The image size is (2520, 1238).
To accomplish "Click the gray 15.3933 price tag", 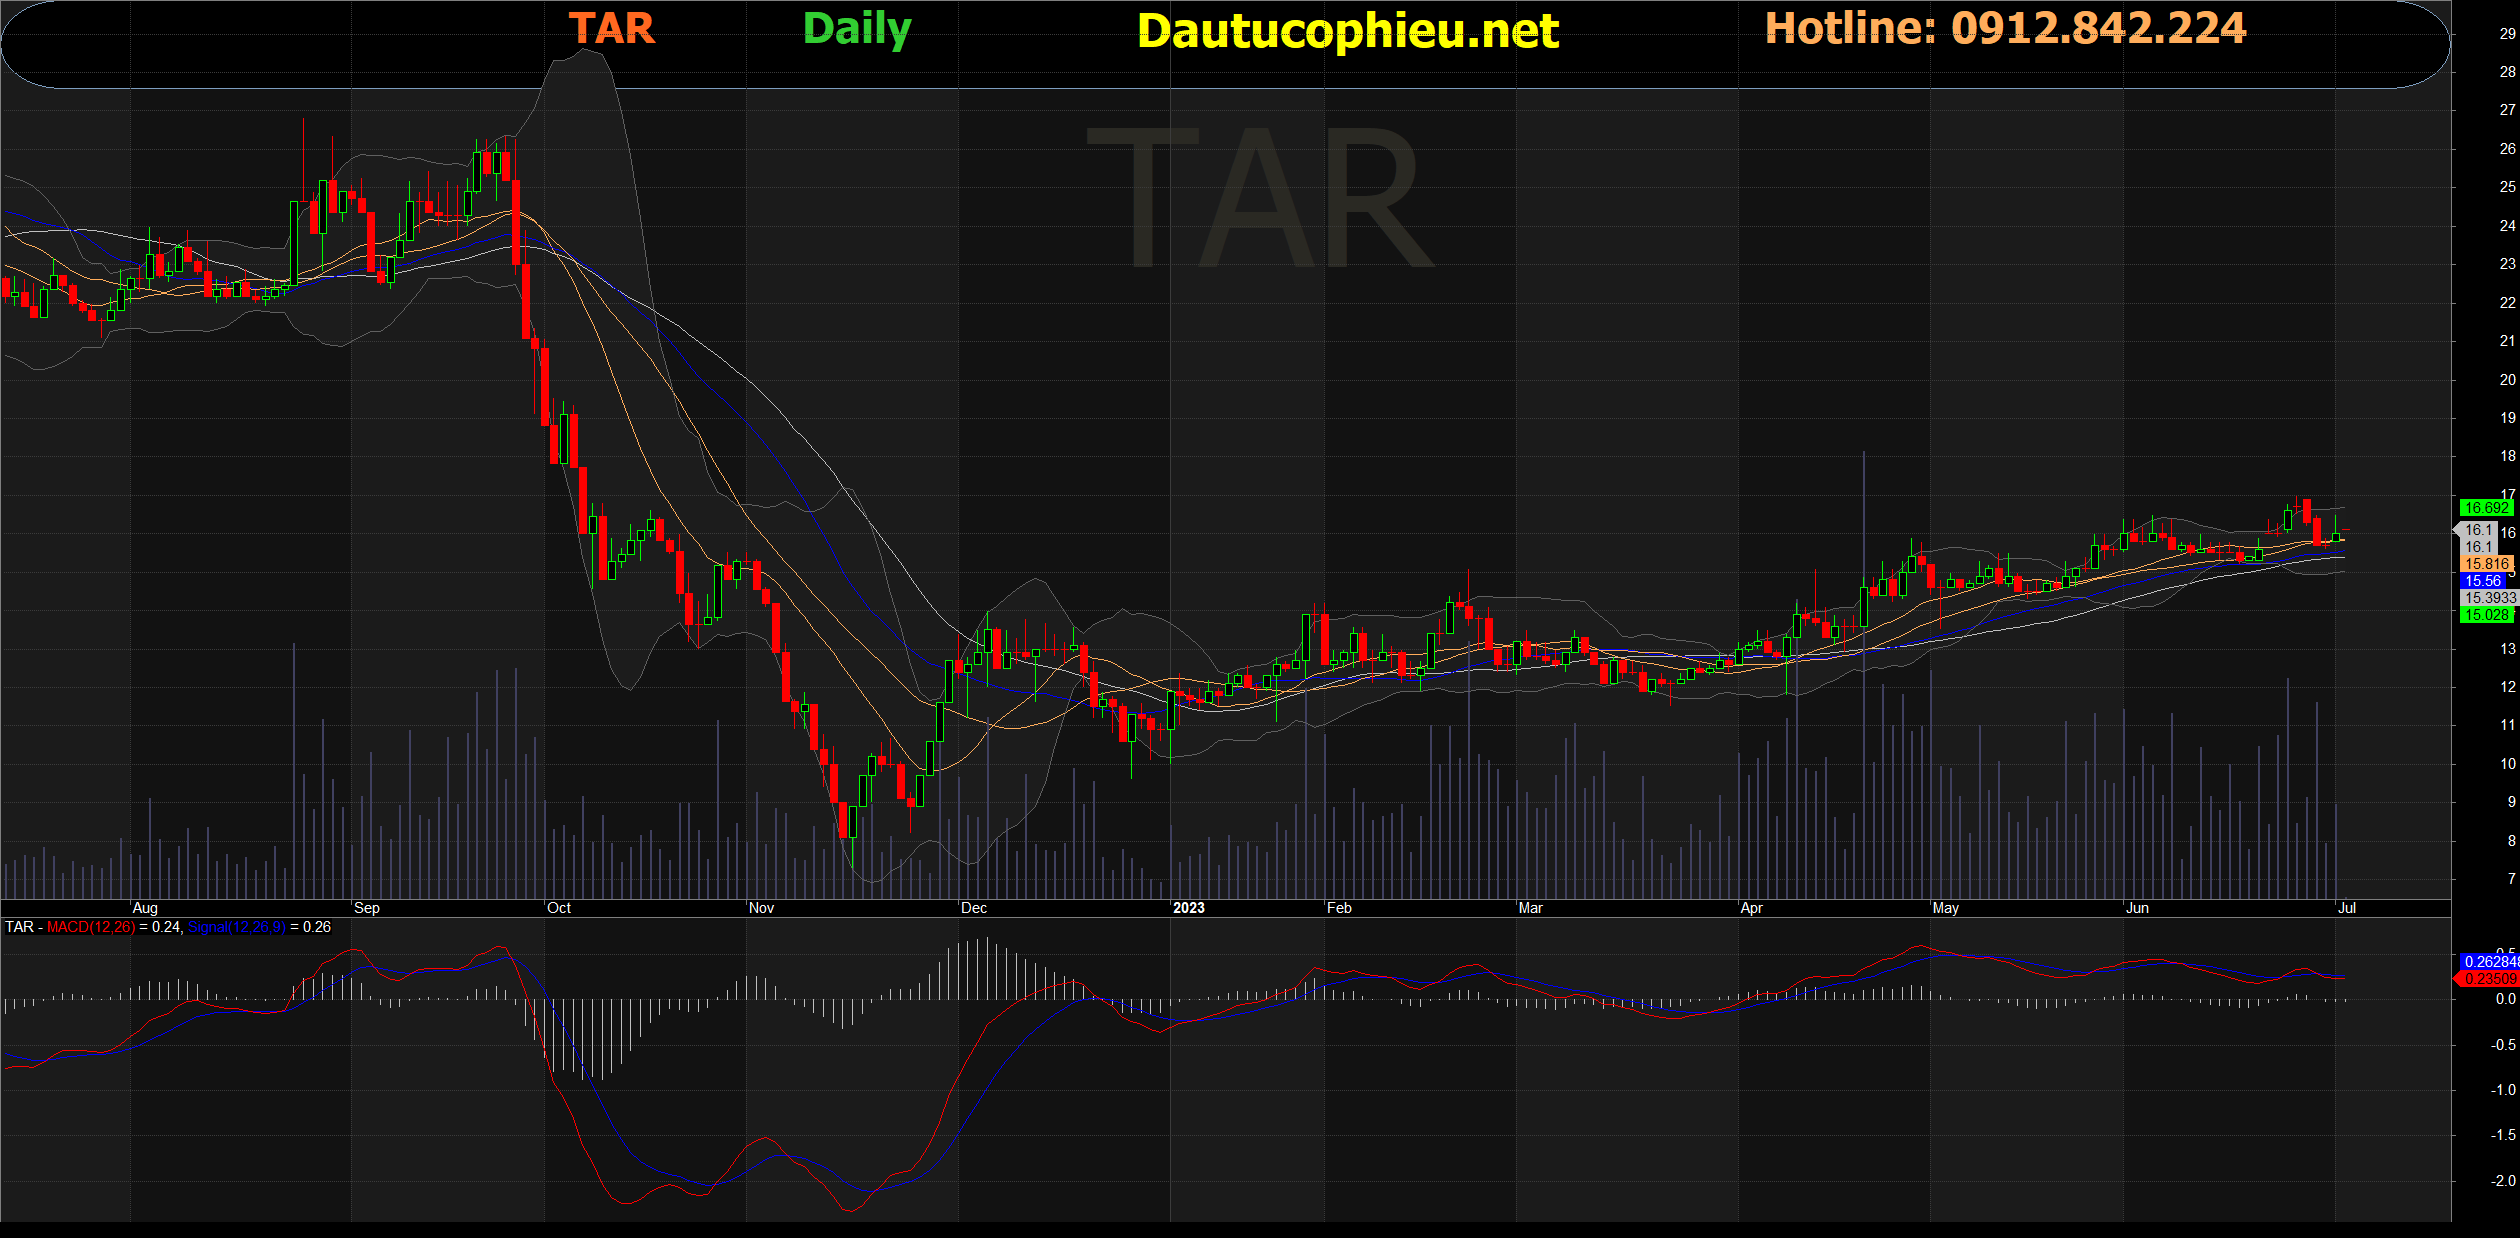I will [x=2488, y=598].
